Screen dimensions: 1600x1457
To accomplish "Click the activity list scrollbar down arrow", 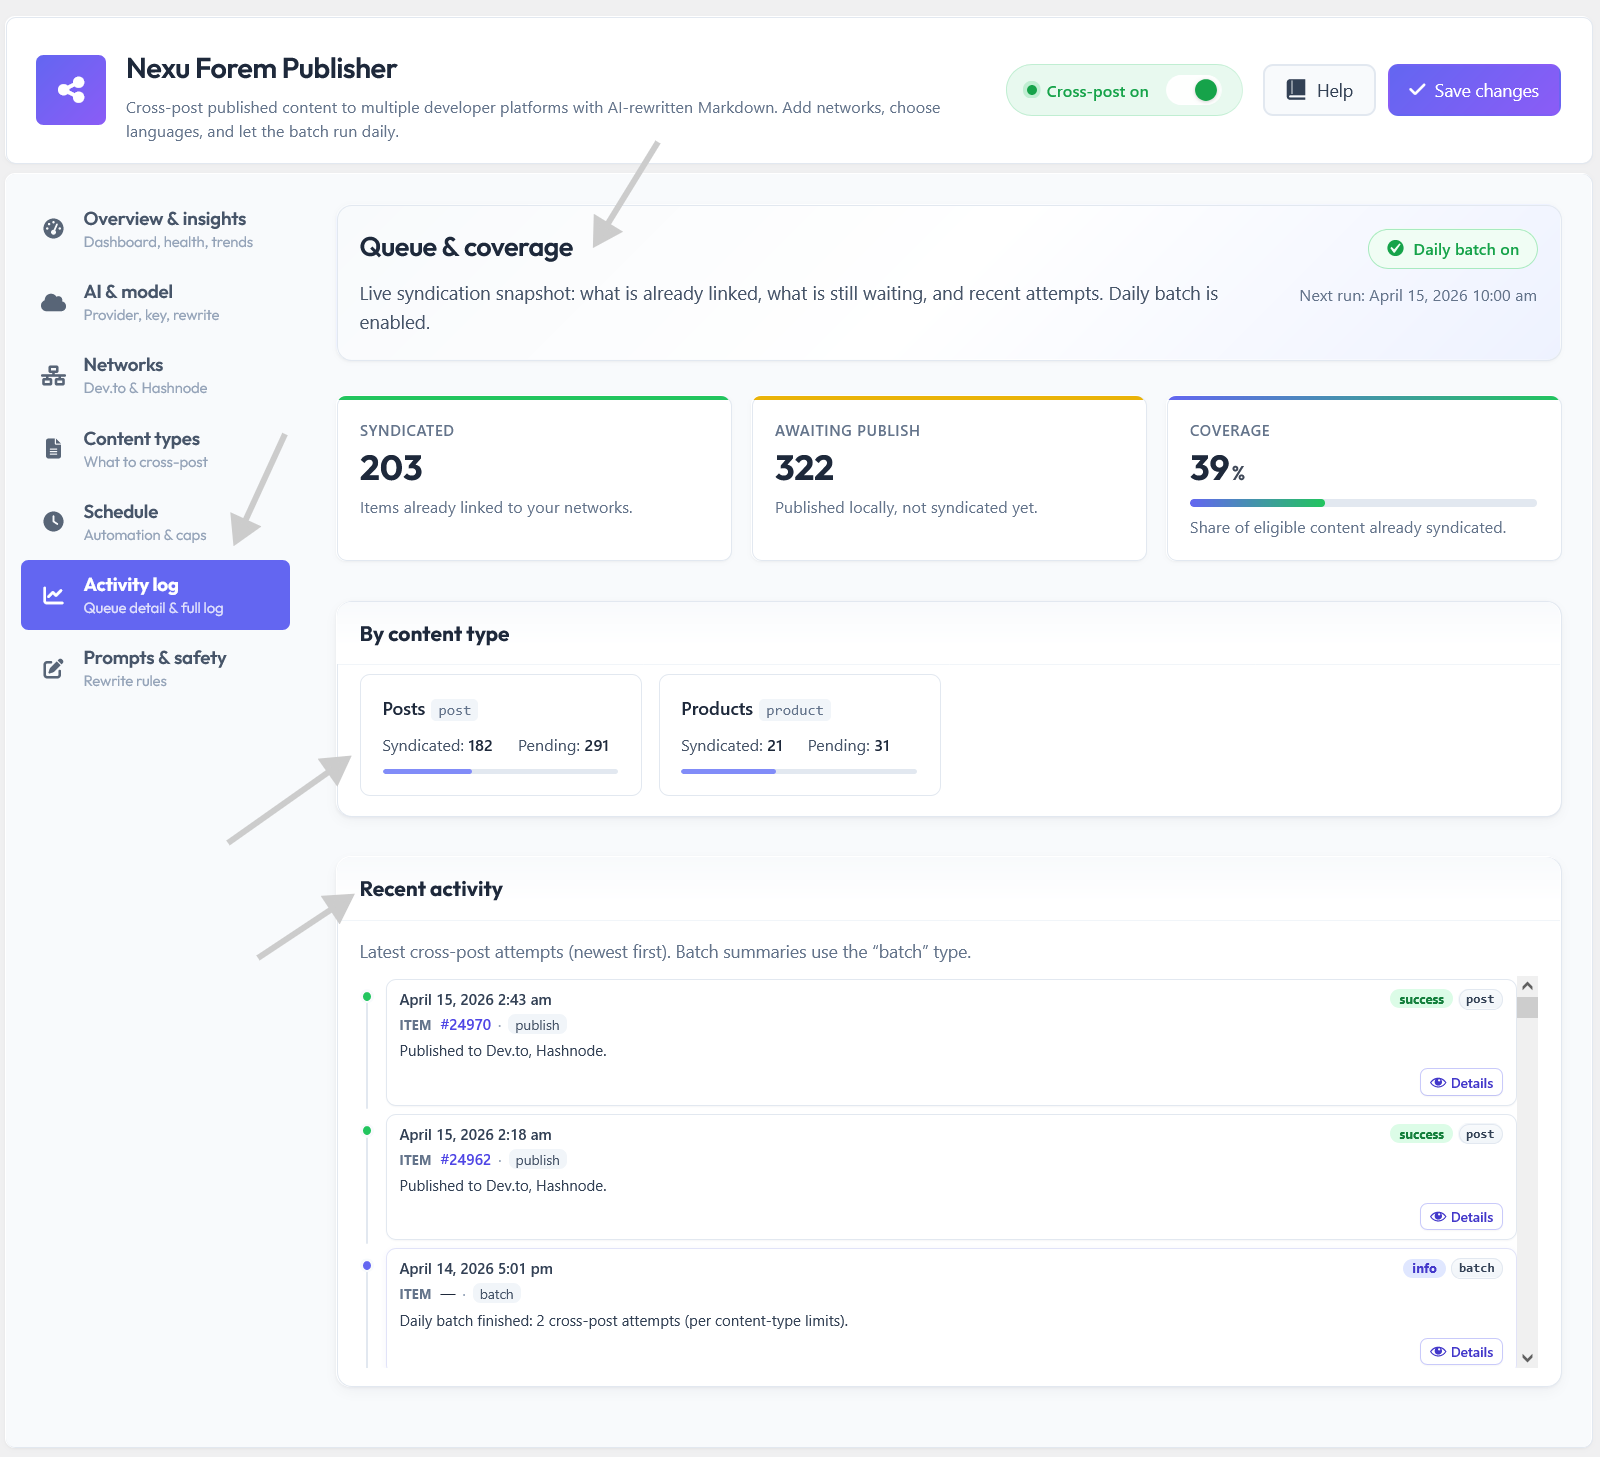I will [1527, 1358].
